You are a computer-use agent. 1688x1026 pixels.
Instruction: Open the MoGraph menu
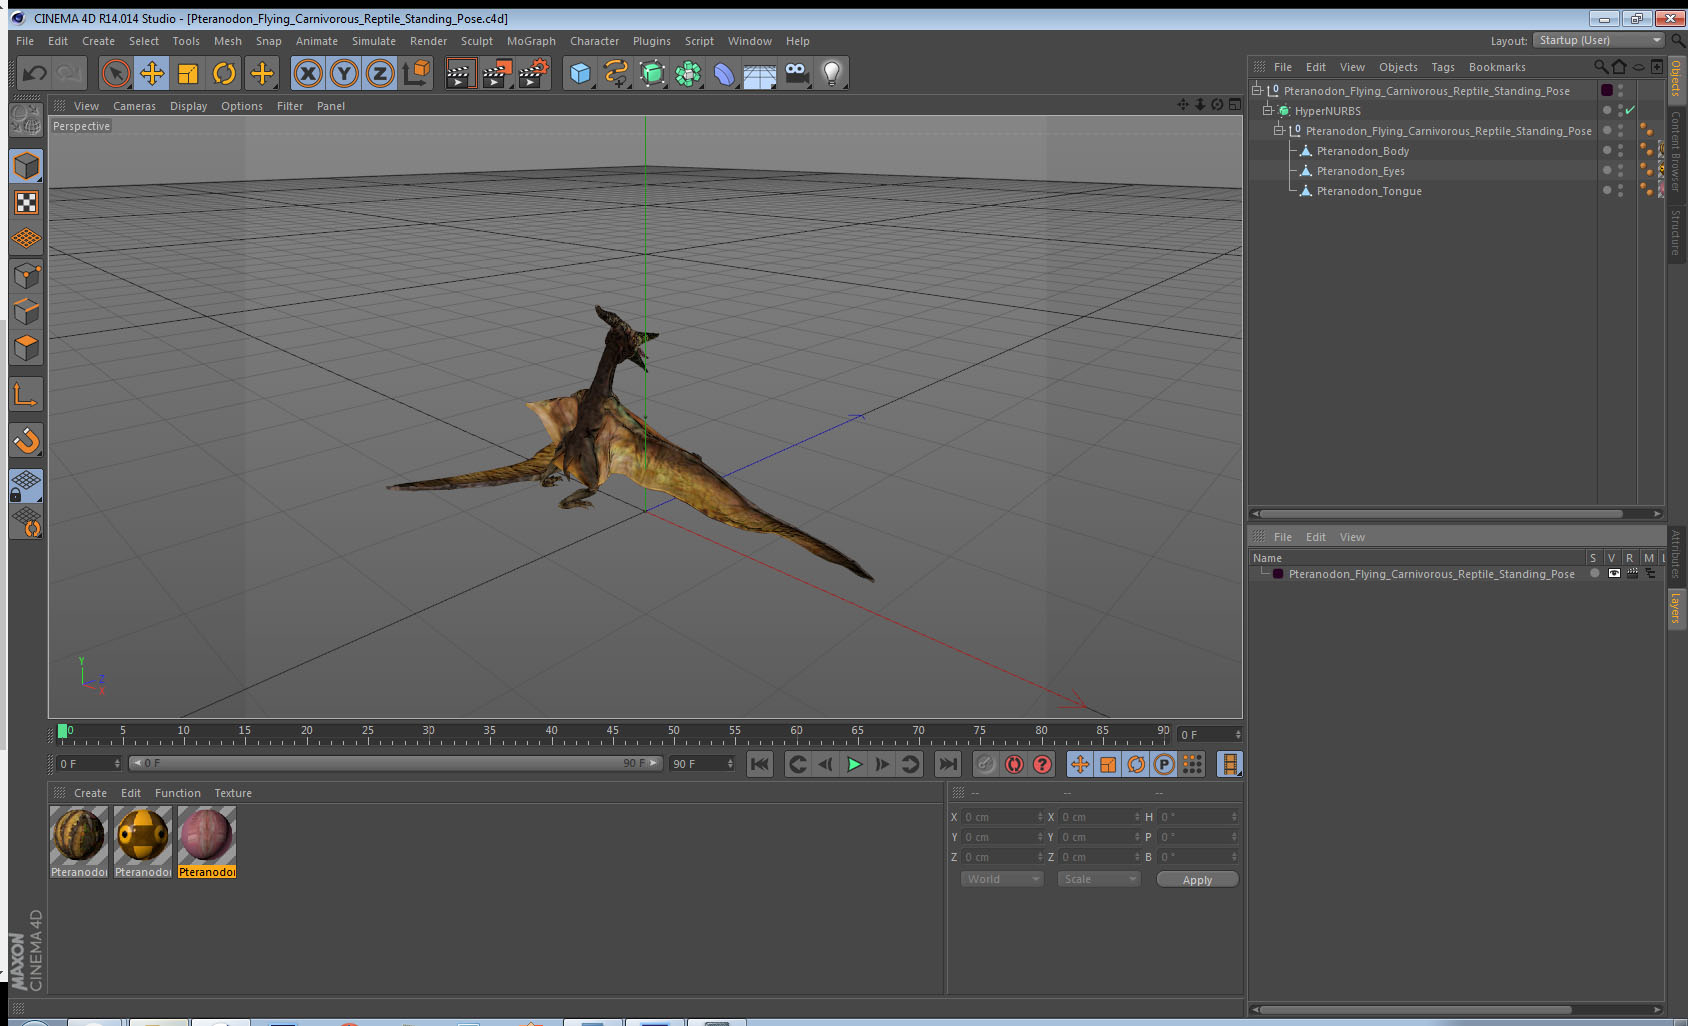(x=531, y=41)
